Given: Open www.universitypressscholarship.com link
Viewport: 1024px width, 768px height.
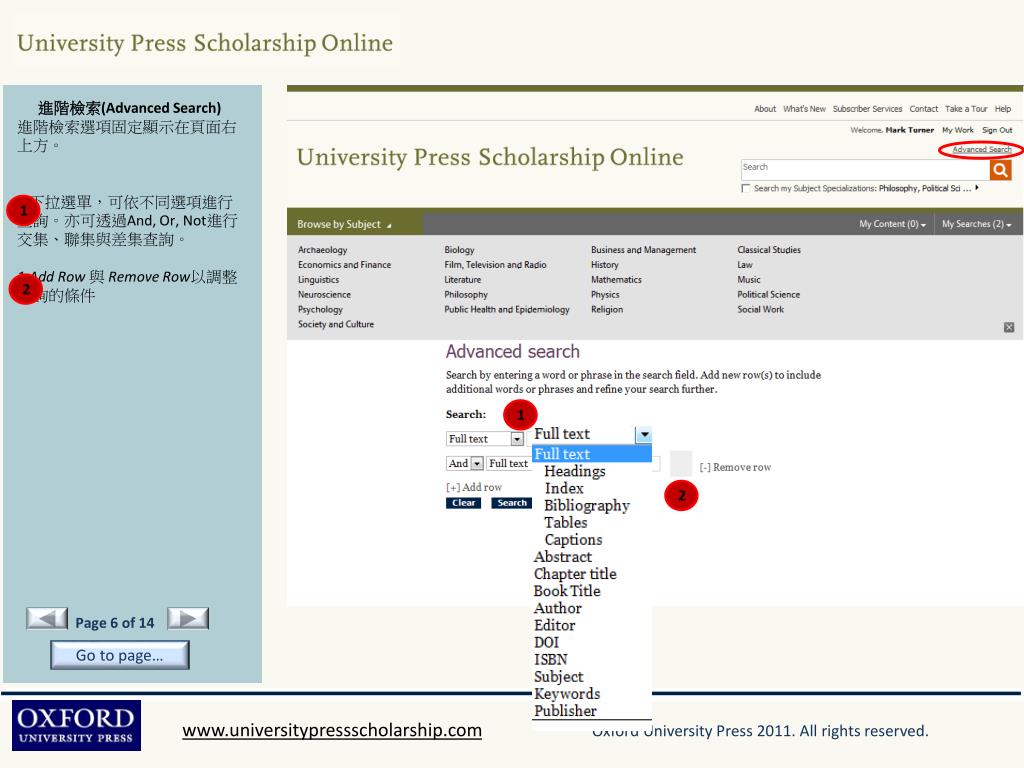Looking at the screenshot, I should click(332, 730).
